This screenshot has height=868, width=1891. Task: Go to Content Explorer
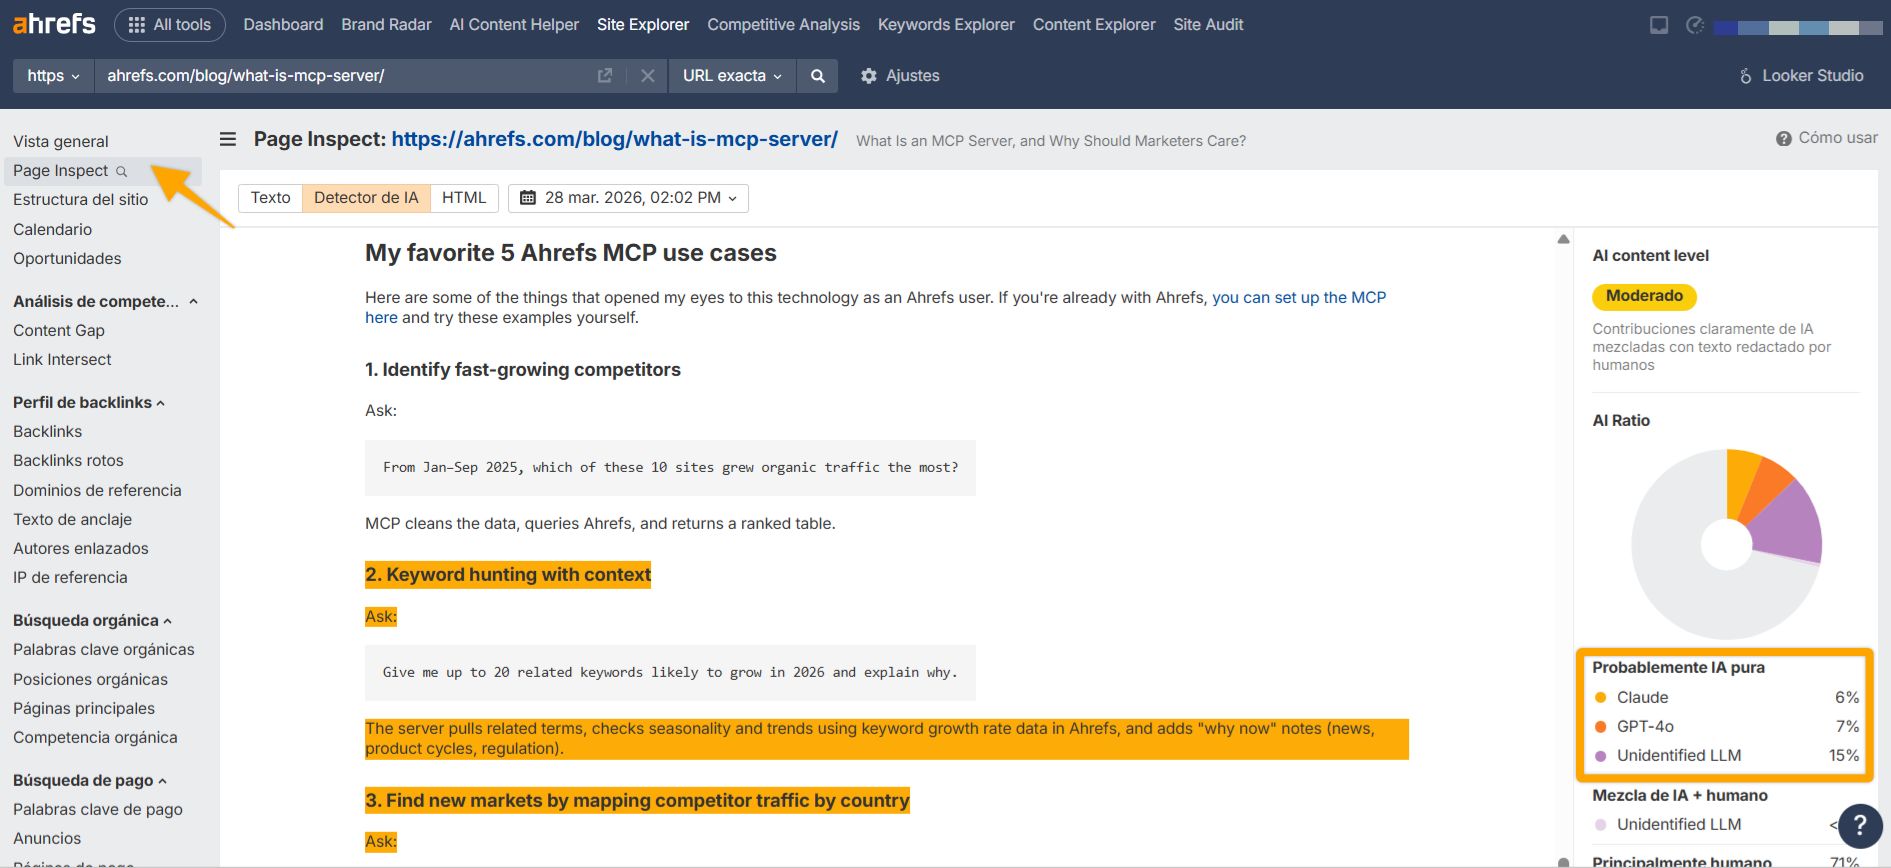pyautogui.click(x=1094, y=25)
